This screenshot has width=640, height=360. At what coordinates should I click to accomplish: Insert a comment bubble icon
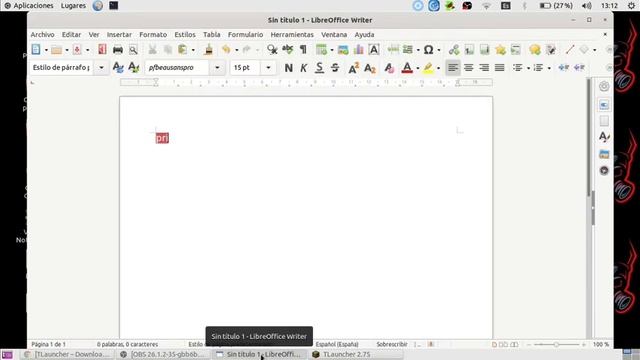pyautogui.click(x=535, y=50)
